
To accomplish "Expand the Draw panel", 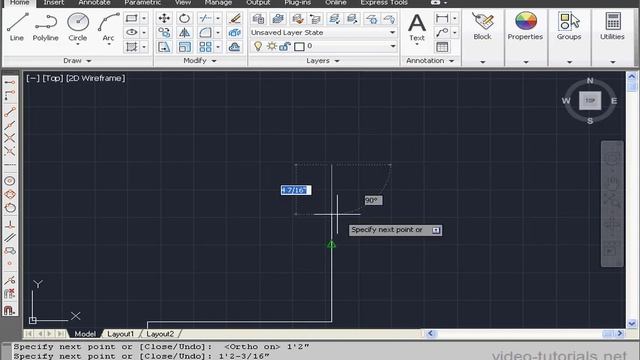I will pos(77,60).
